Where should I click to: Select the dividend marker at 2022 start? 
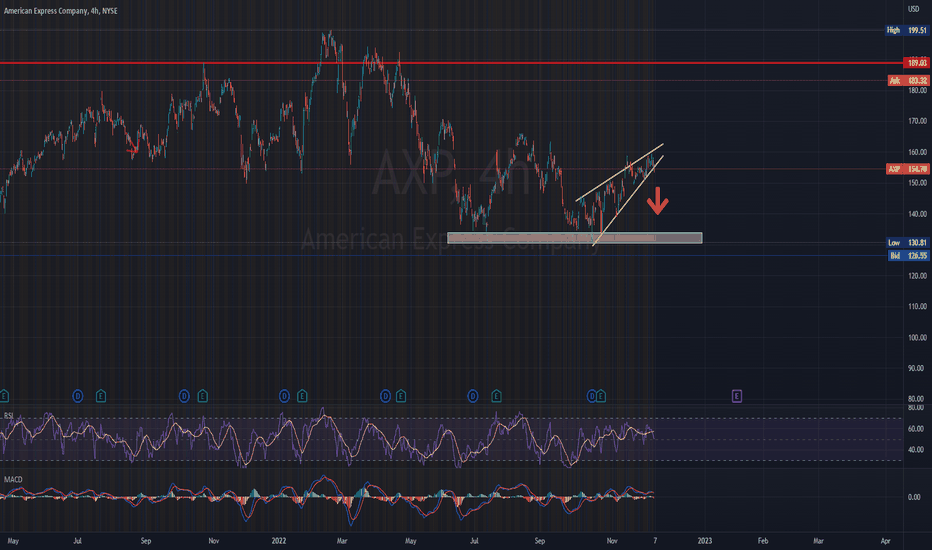[284, 396]
